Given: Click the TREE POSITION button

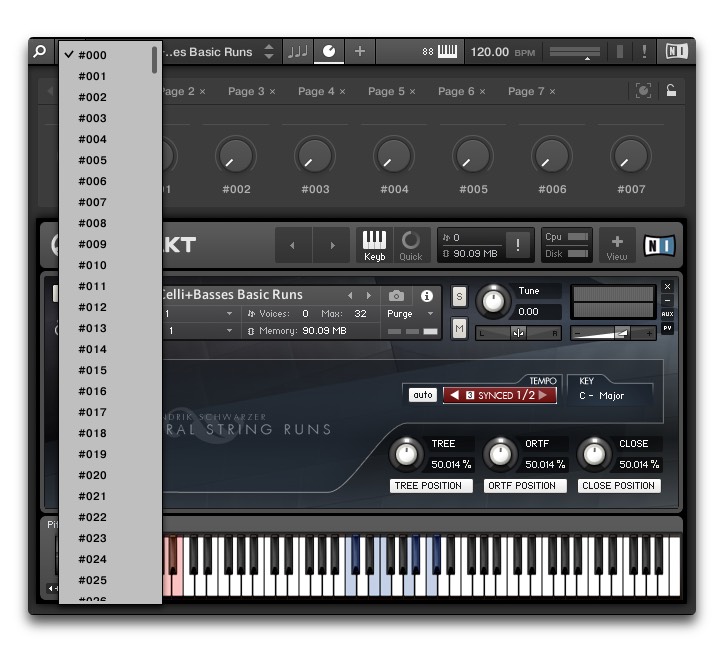Looking at the screenshot, I should (x=431, y=486).
